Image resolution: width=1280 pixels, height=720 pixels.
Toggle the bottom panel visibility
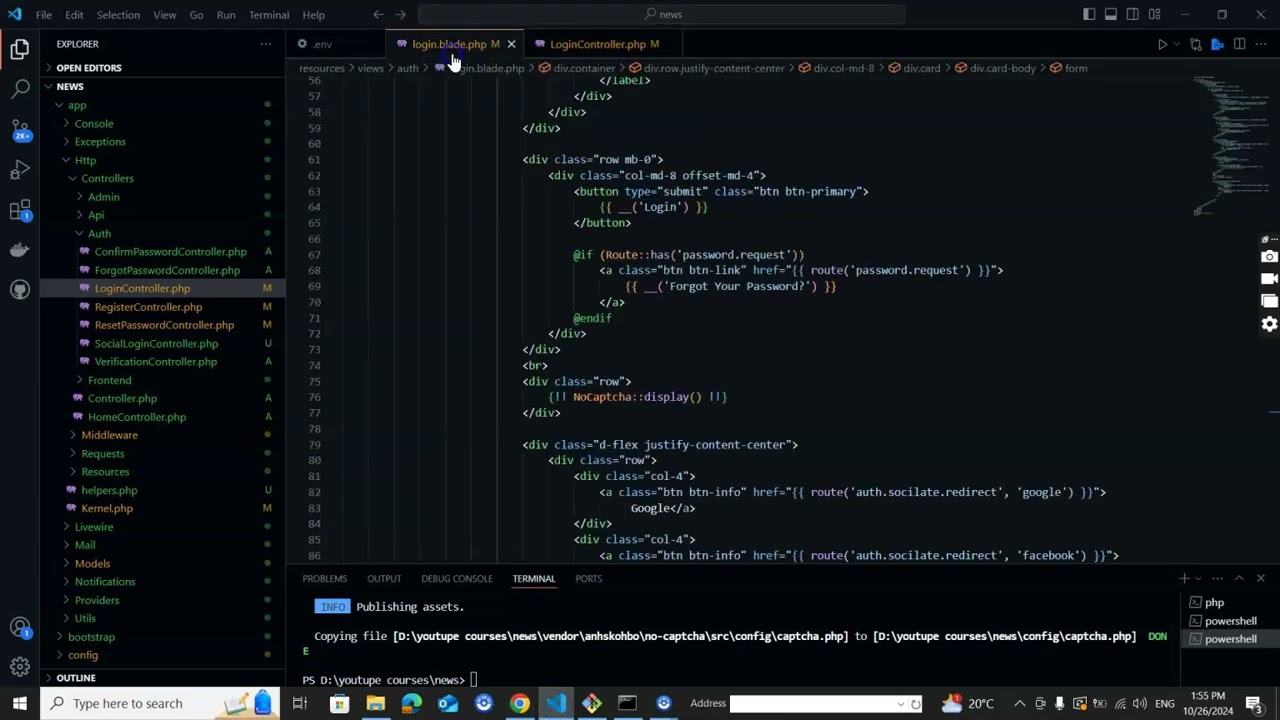pos(1111,15)
